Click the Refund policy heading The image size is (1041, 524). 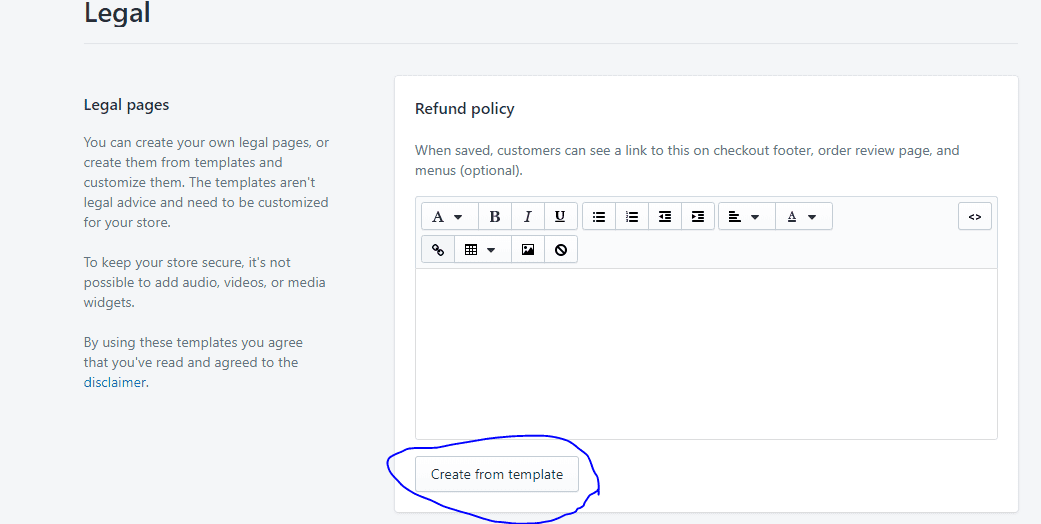coord(465,109)
